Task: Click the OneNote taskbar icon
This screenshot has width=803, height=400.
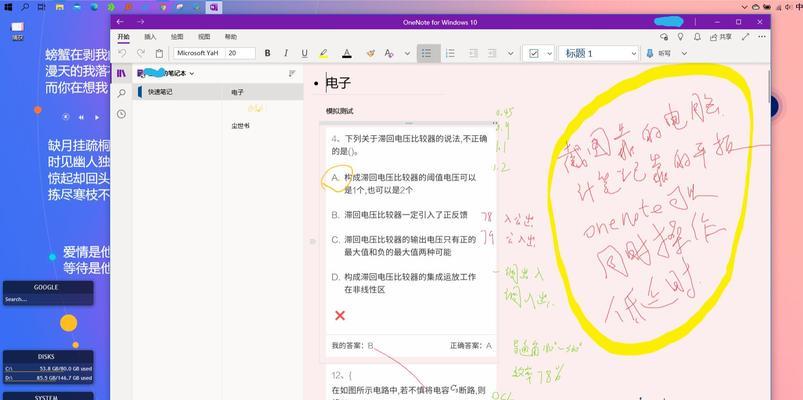Action: tap(214, 7)
